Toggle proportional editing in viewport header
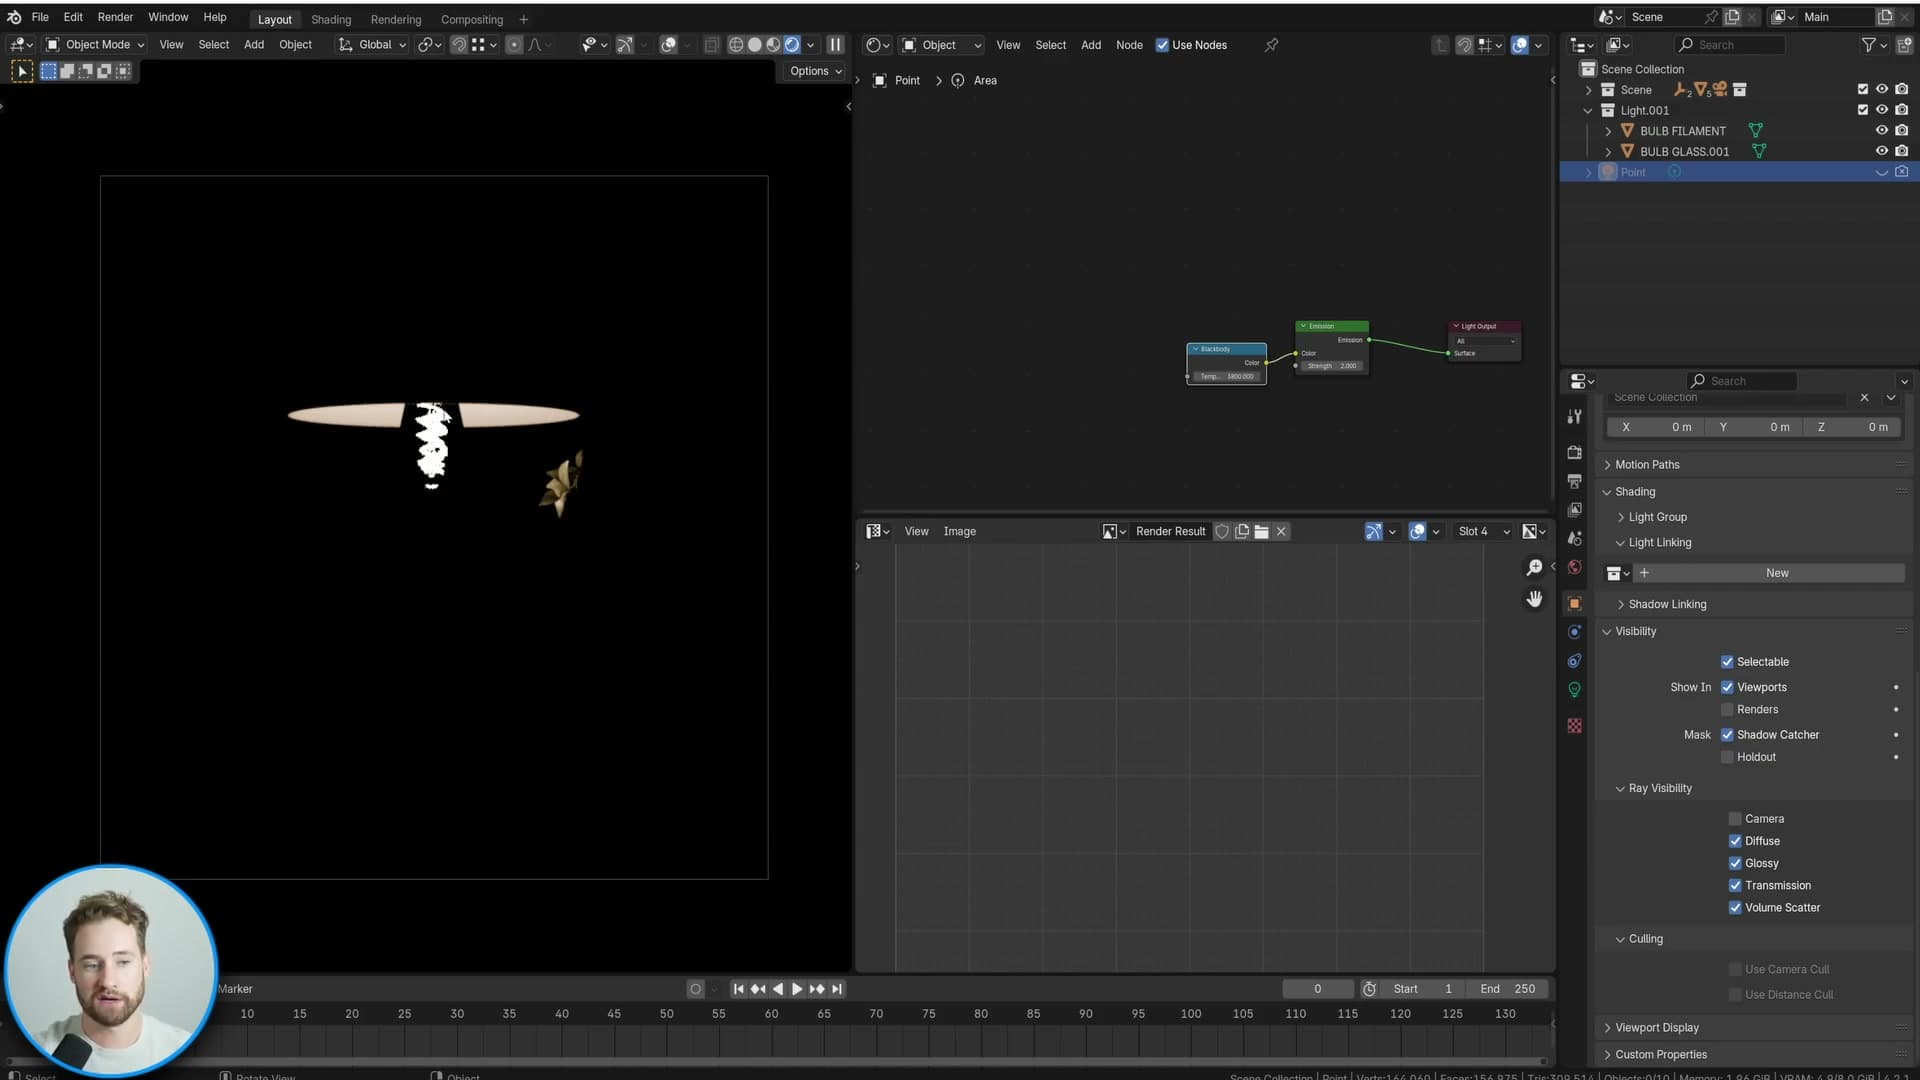 (x=514, y=45)
